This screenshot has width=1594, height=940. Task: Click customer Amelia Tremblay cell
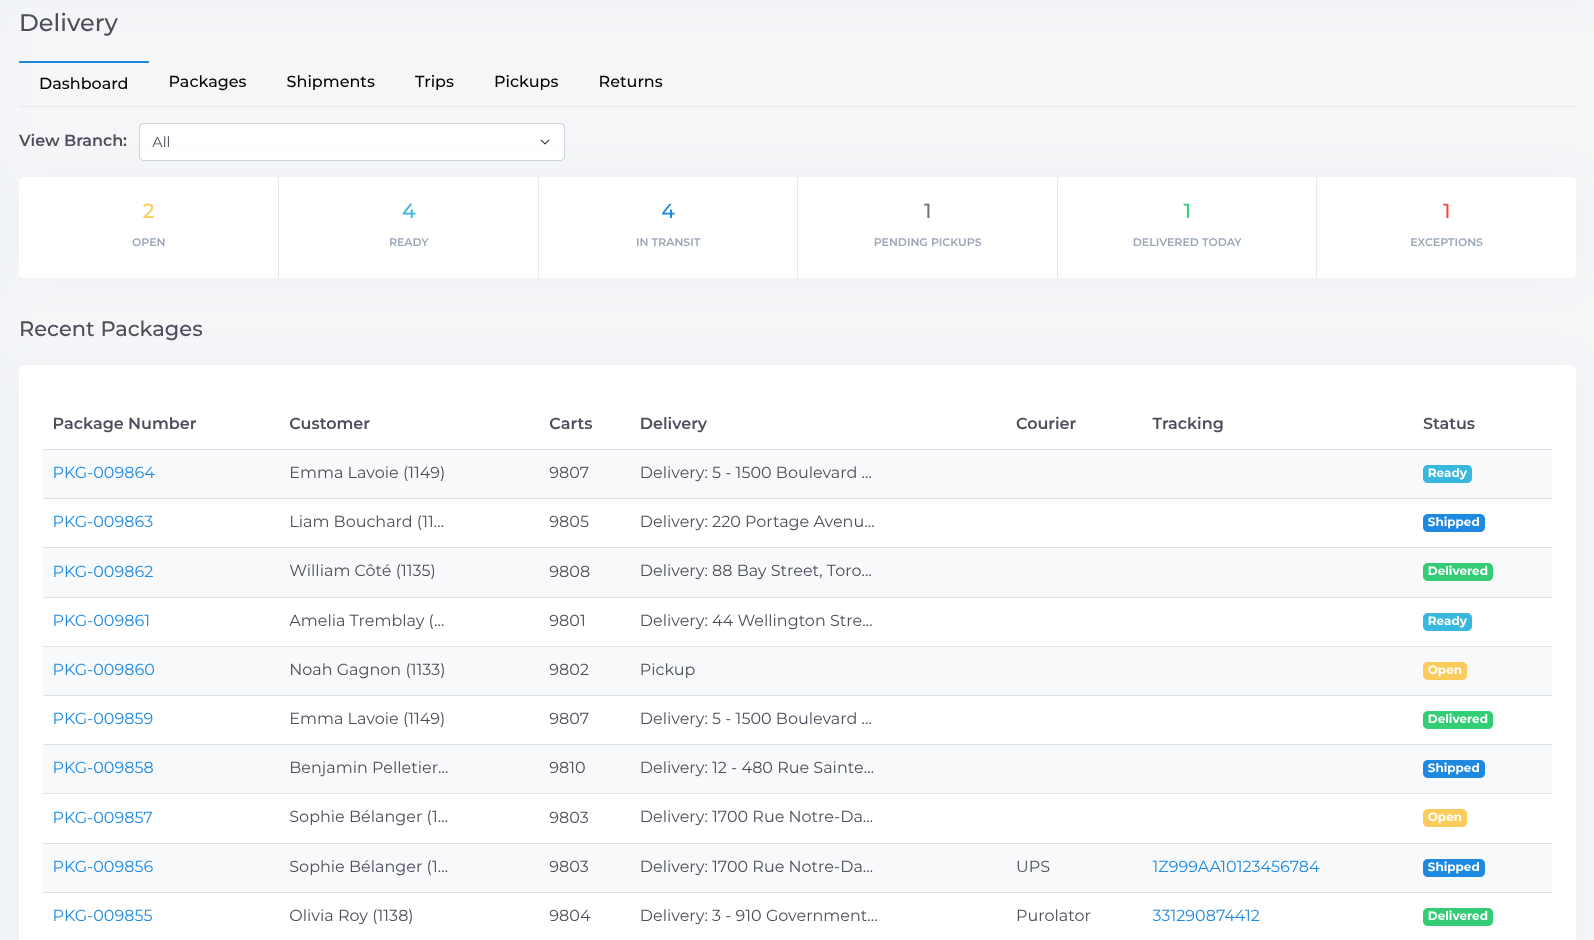point(367,621)
